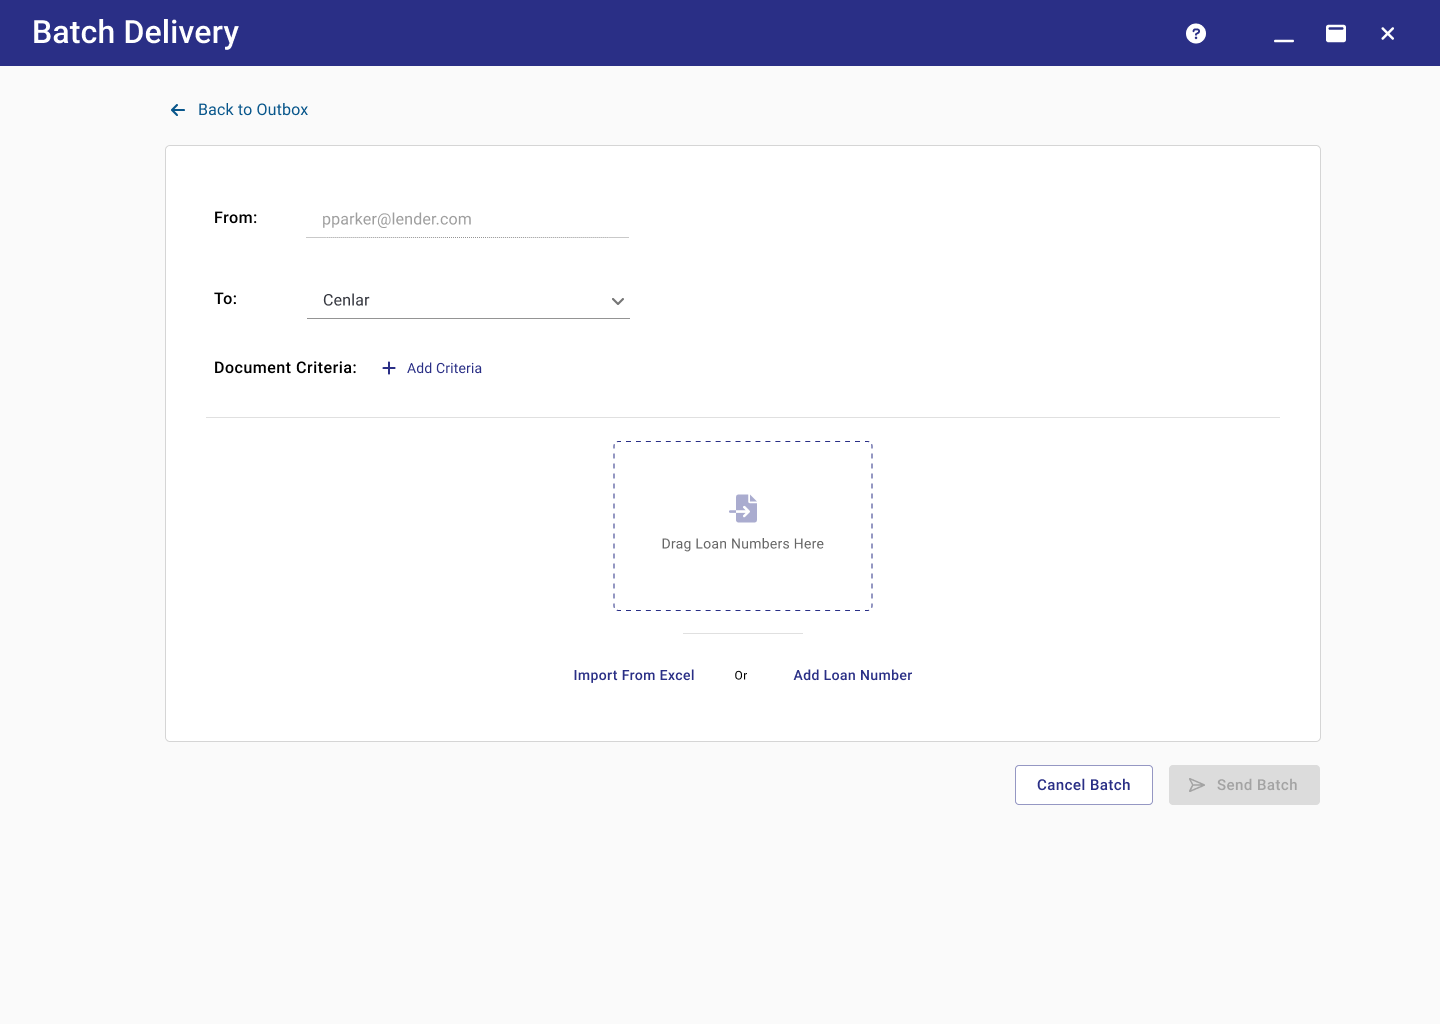1440x1024 pixels.
Task: Click the Document Criteria label
Action: click(x=285, y=368)
